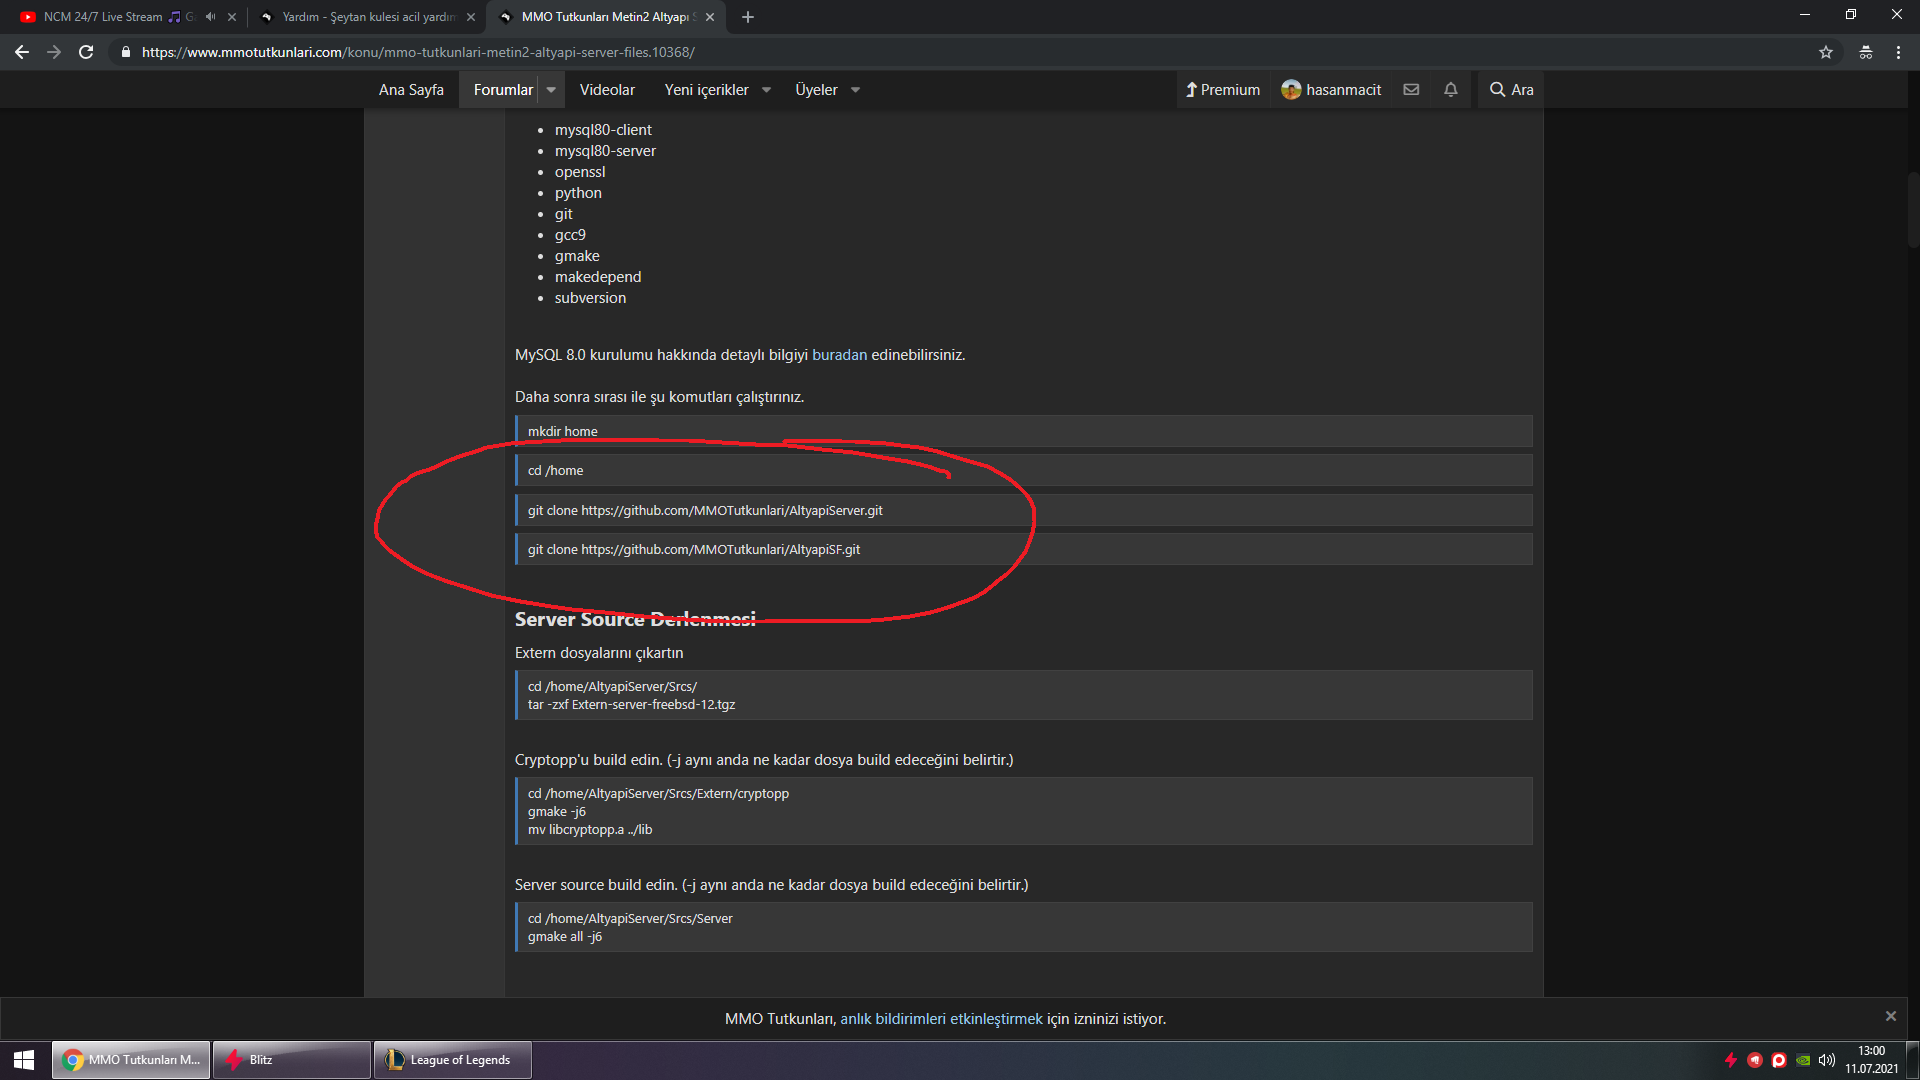Click the messages envelope icon
Image resolution: width=1920 pixels, height=1080 pixels.
pos(1408,90)
